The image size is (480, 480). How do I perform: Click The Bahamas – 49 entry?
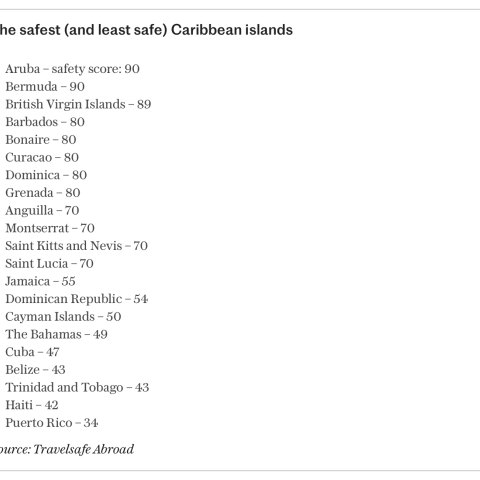click(x=56, y=334)
